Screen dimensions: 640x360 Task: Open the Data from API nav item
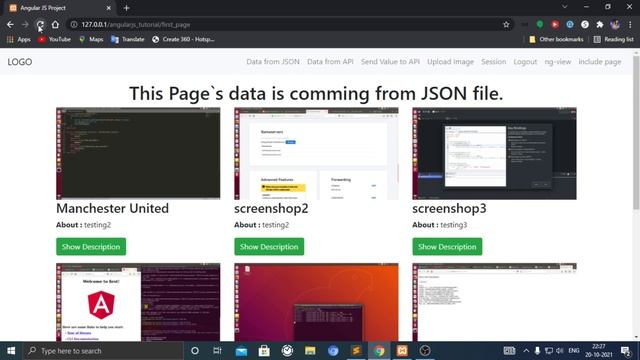[330, 62]
